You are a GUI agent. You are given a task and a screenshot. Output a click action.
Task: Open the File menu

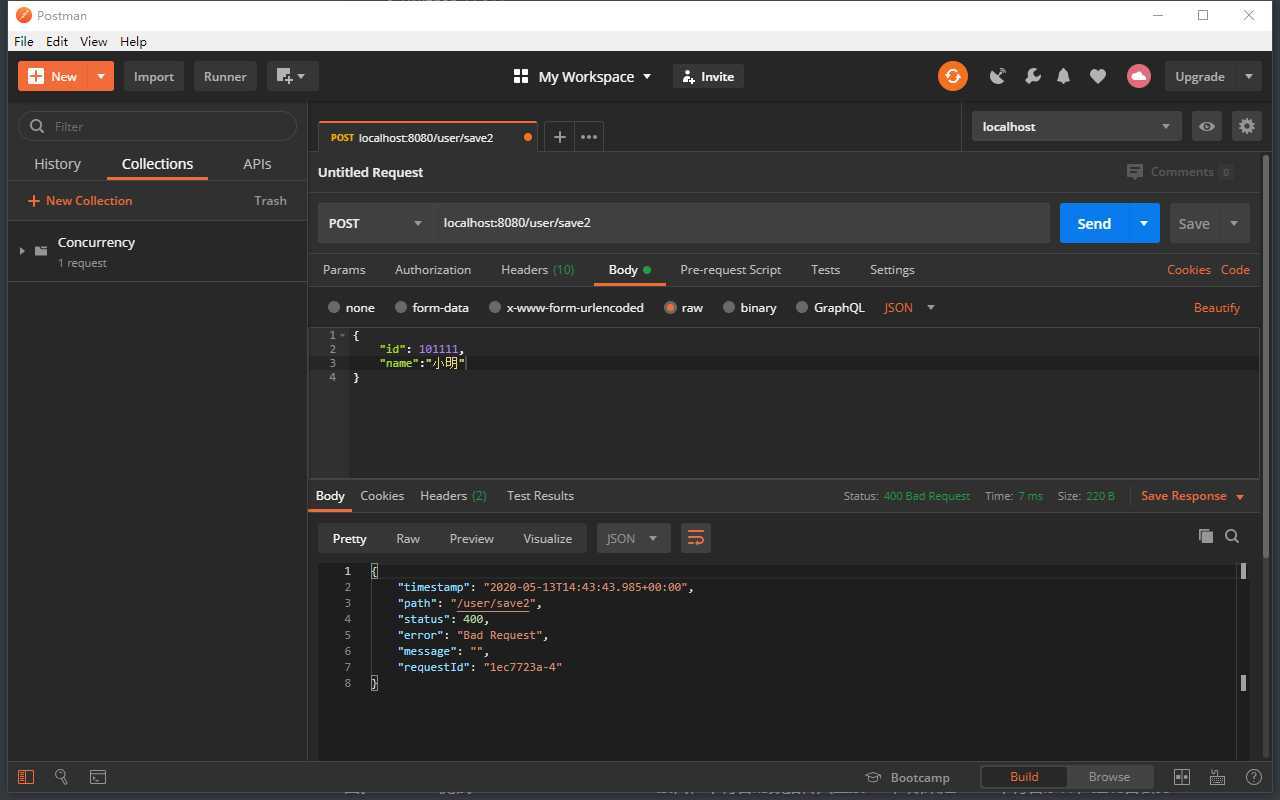coord(23,41)
